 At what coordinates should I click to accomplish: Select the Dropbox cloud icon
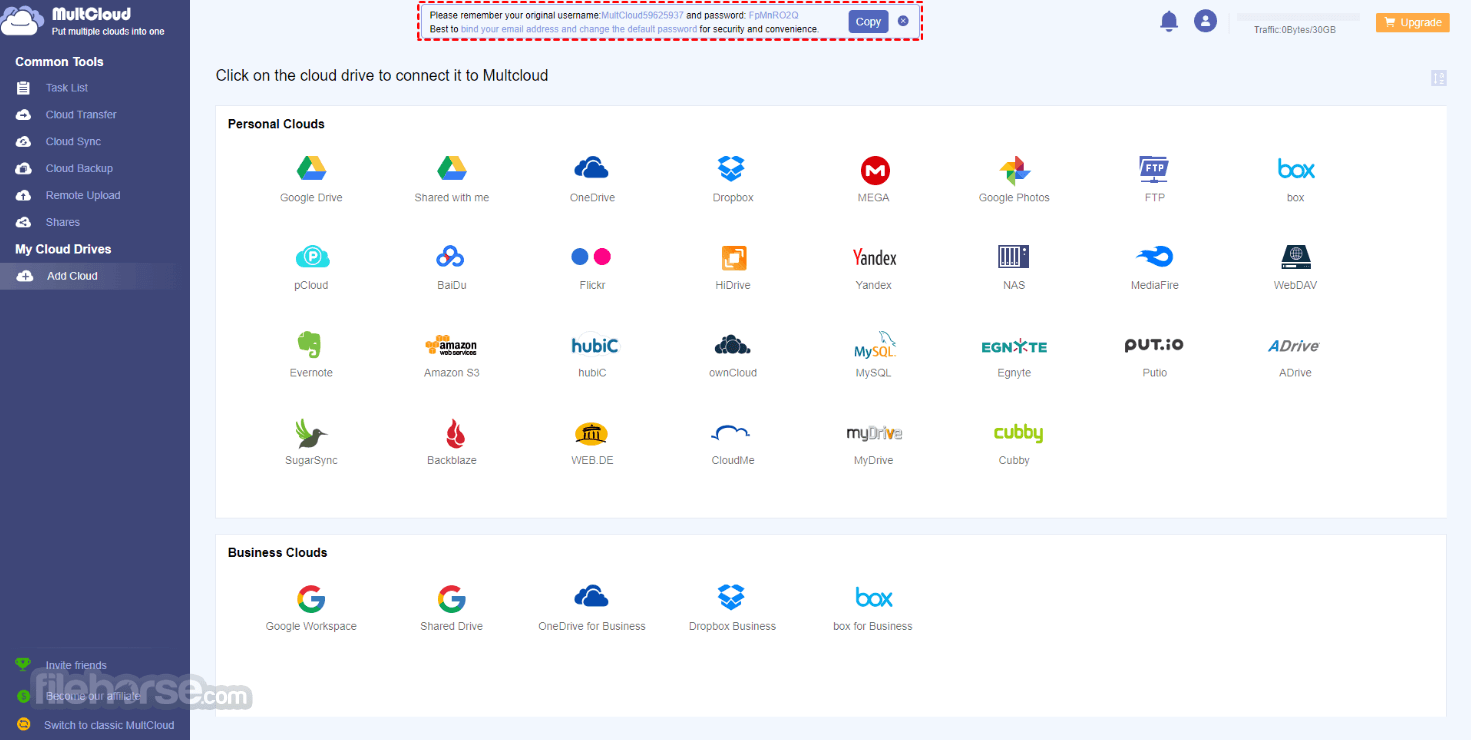732,169
